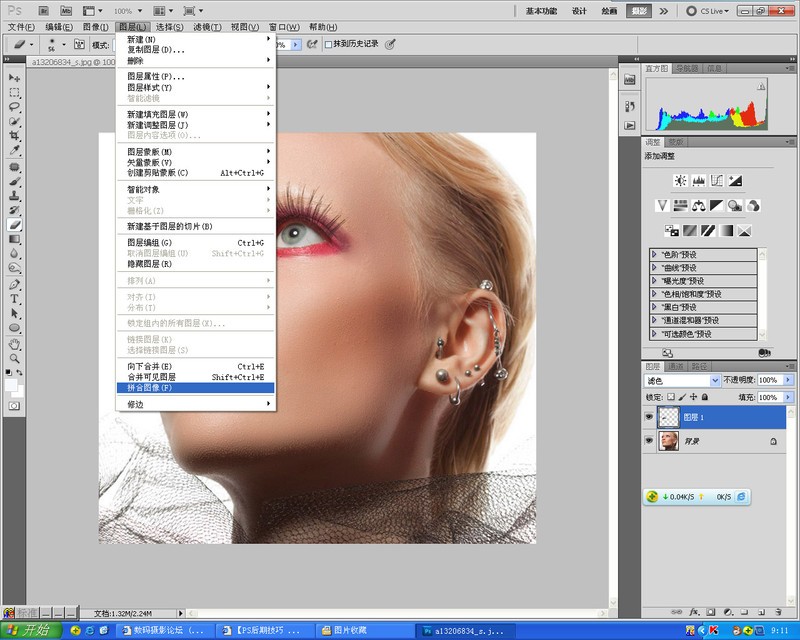Select the Rectangular Marquee tool
The width and height of the screenshot is (800, 640).
coord(14,92)
